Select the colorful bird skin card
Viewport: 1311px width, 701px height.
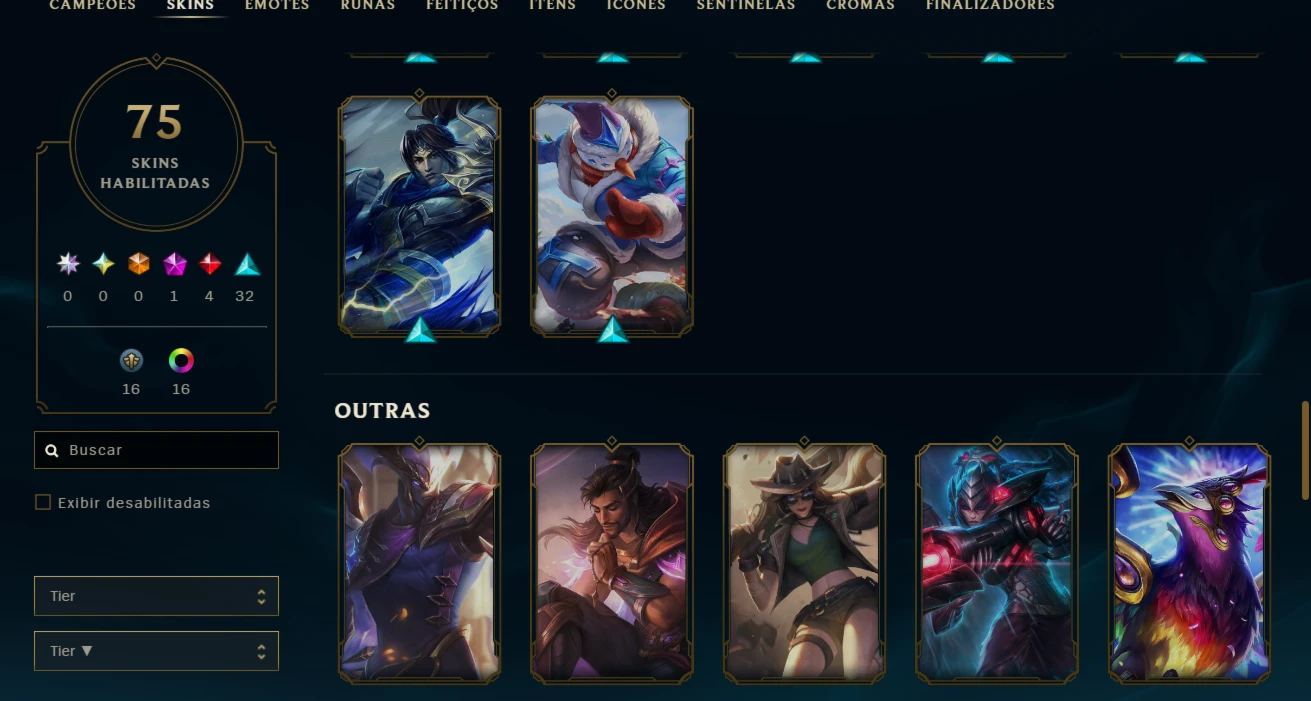1189,564
